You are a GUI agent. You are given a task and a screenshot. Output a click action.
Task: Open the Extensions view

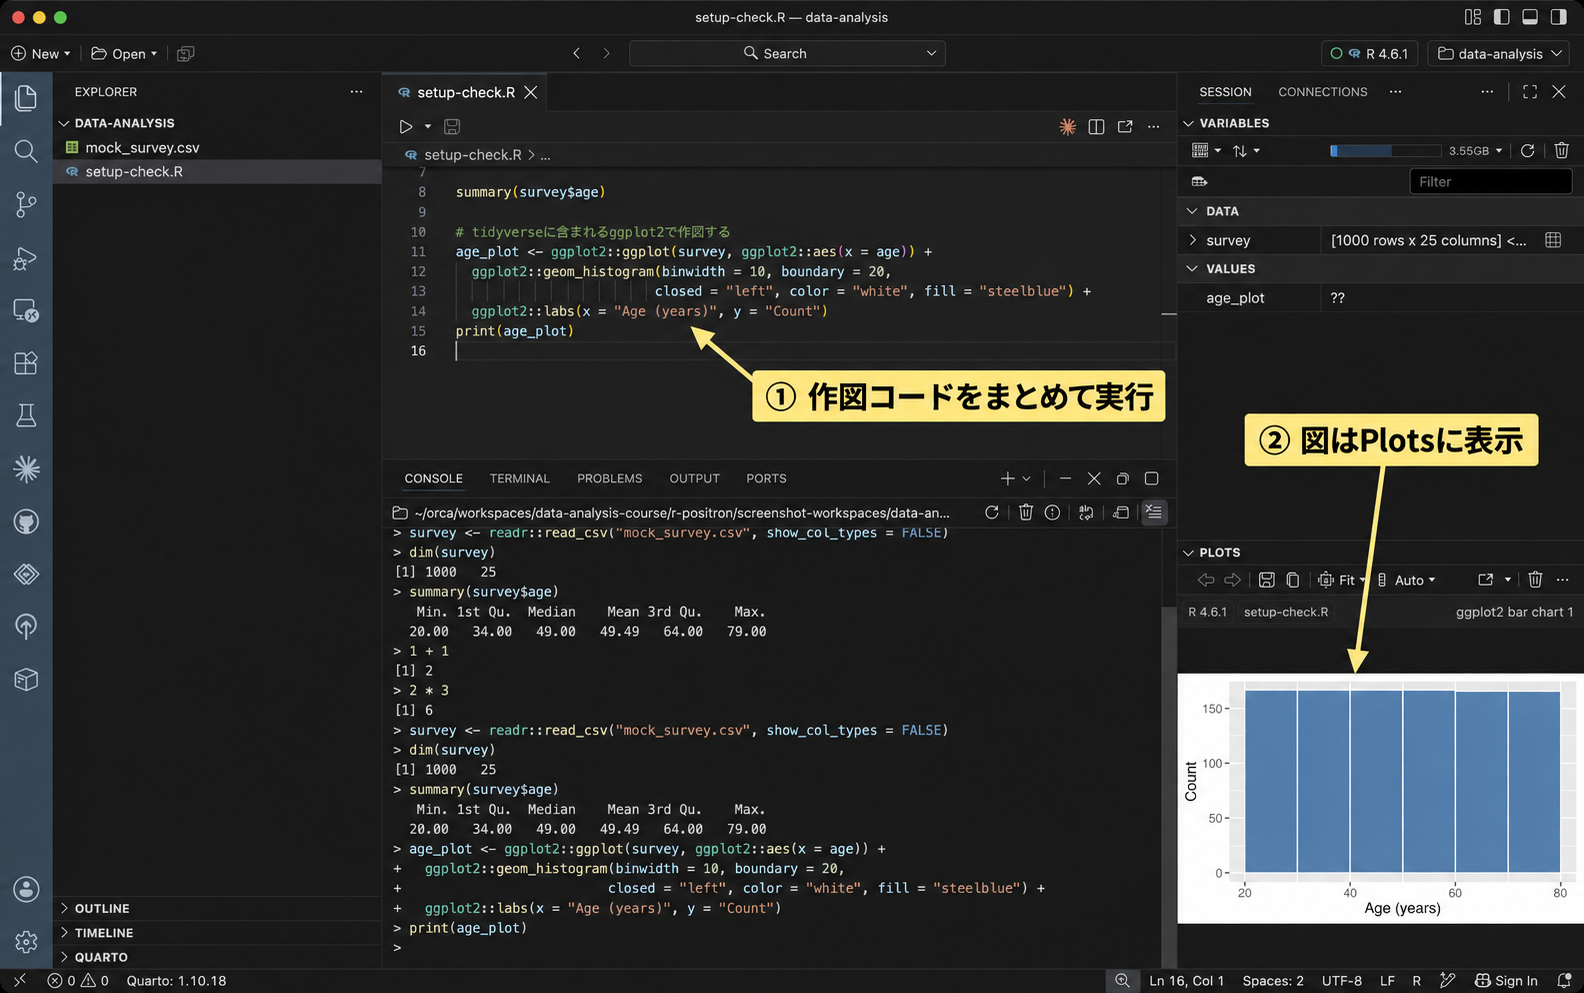[x=26, y=362]
